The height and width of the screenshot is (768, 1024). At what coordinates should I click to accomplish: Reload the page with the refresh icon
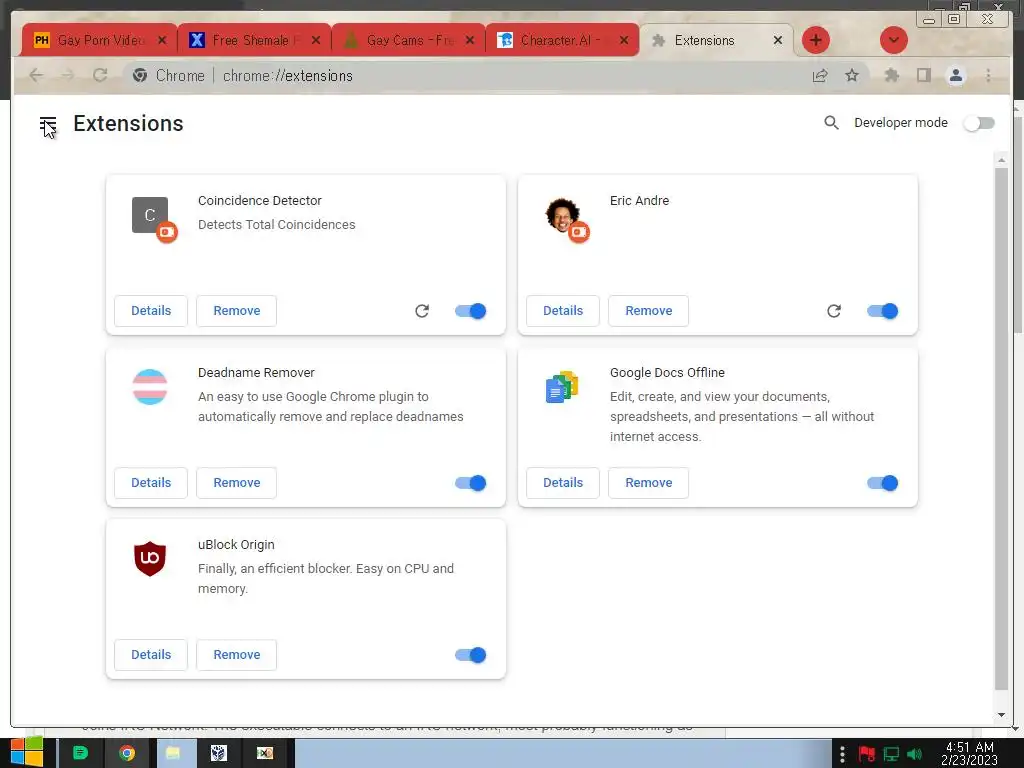(x=100, y=76)
